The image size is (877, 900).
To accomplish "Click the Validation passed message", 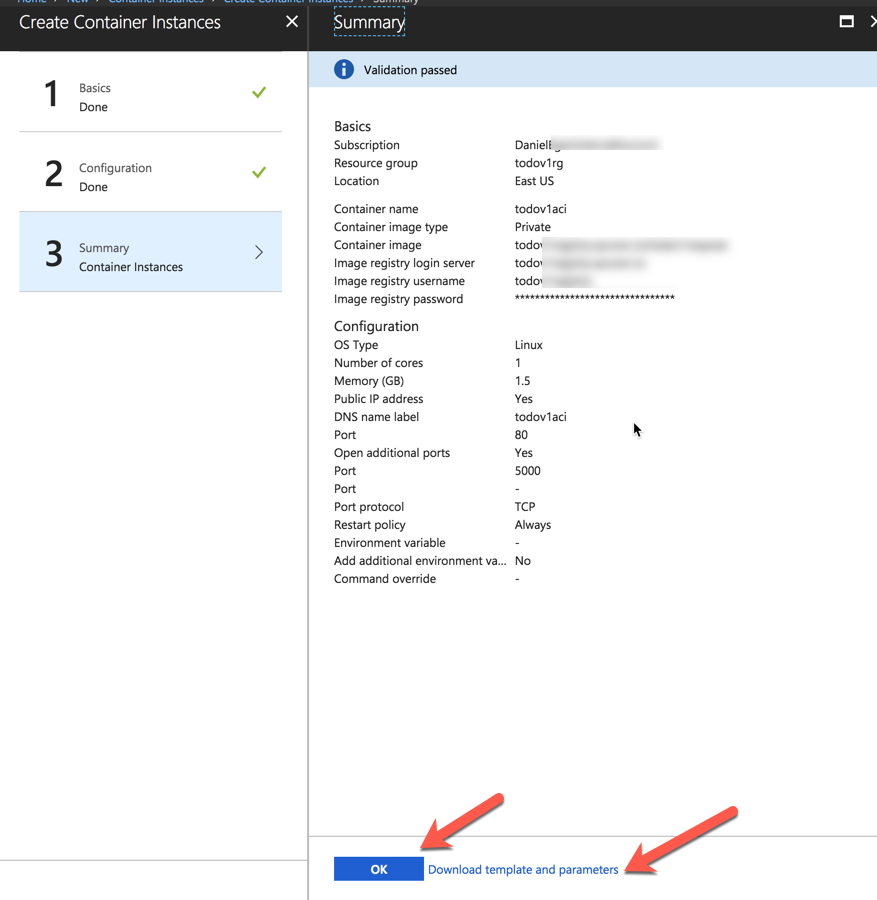I will coord(410,70).
